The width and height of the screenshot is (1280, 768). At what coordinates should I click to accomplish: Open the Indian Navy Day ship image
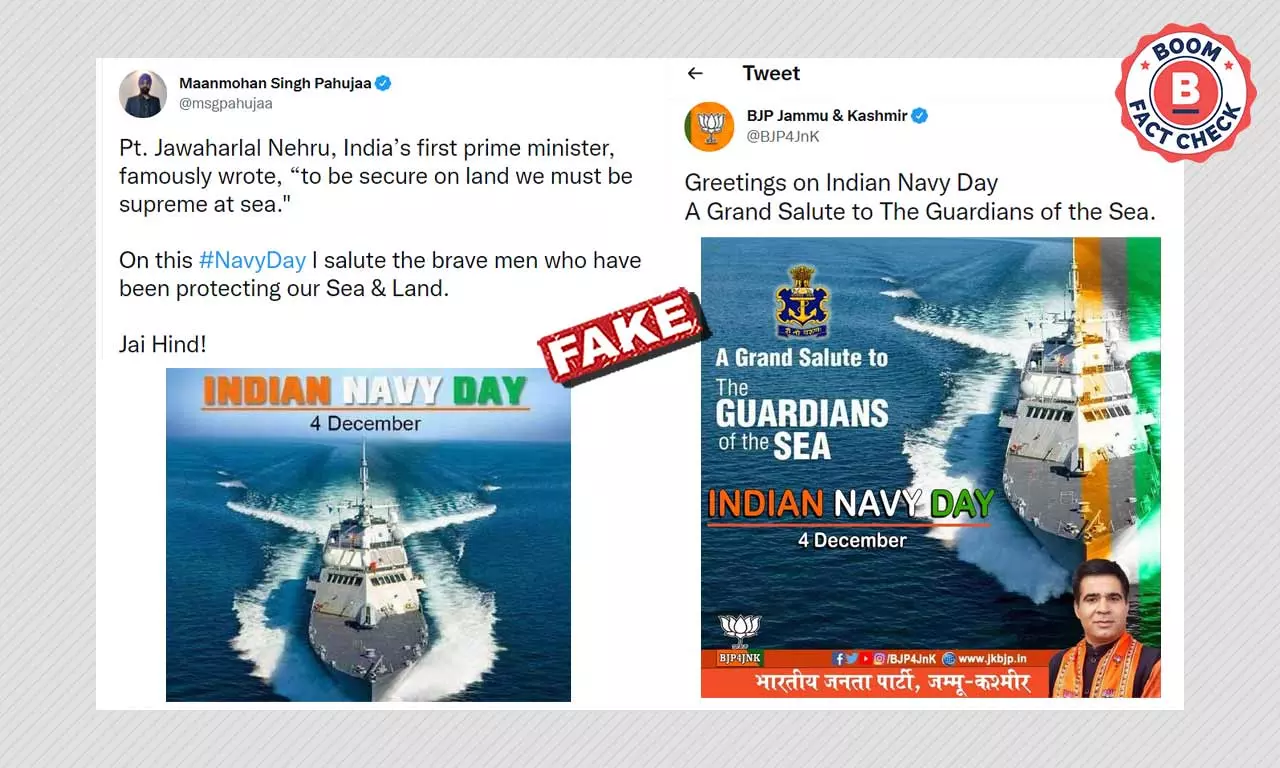click(x=368, y=534)
